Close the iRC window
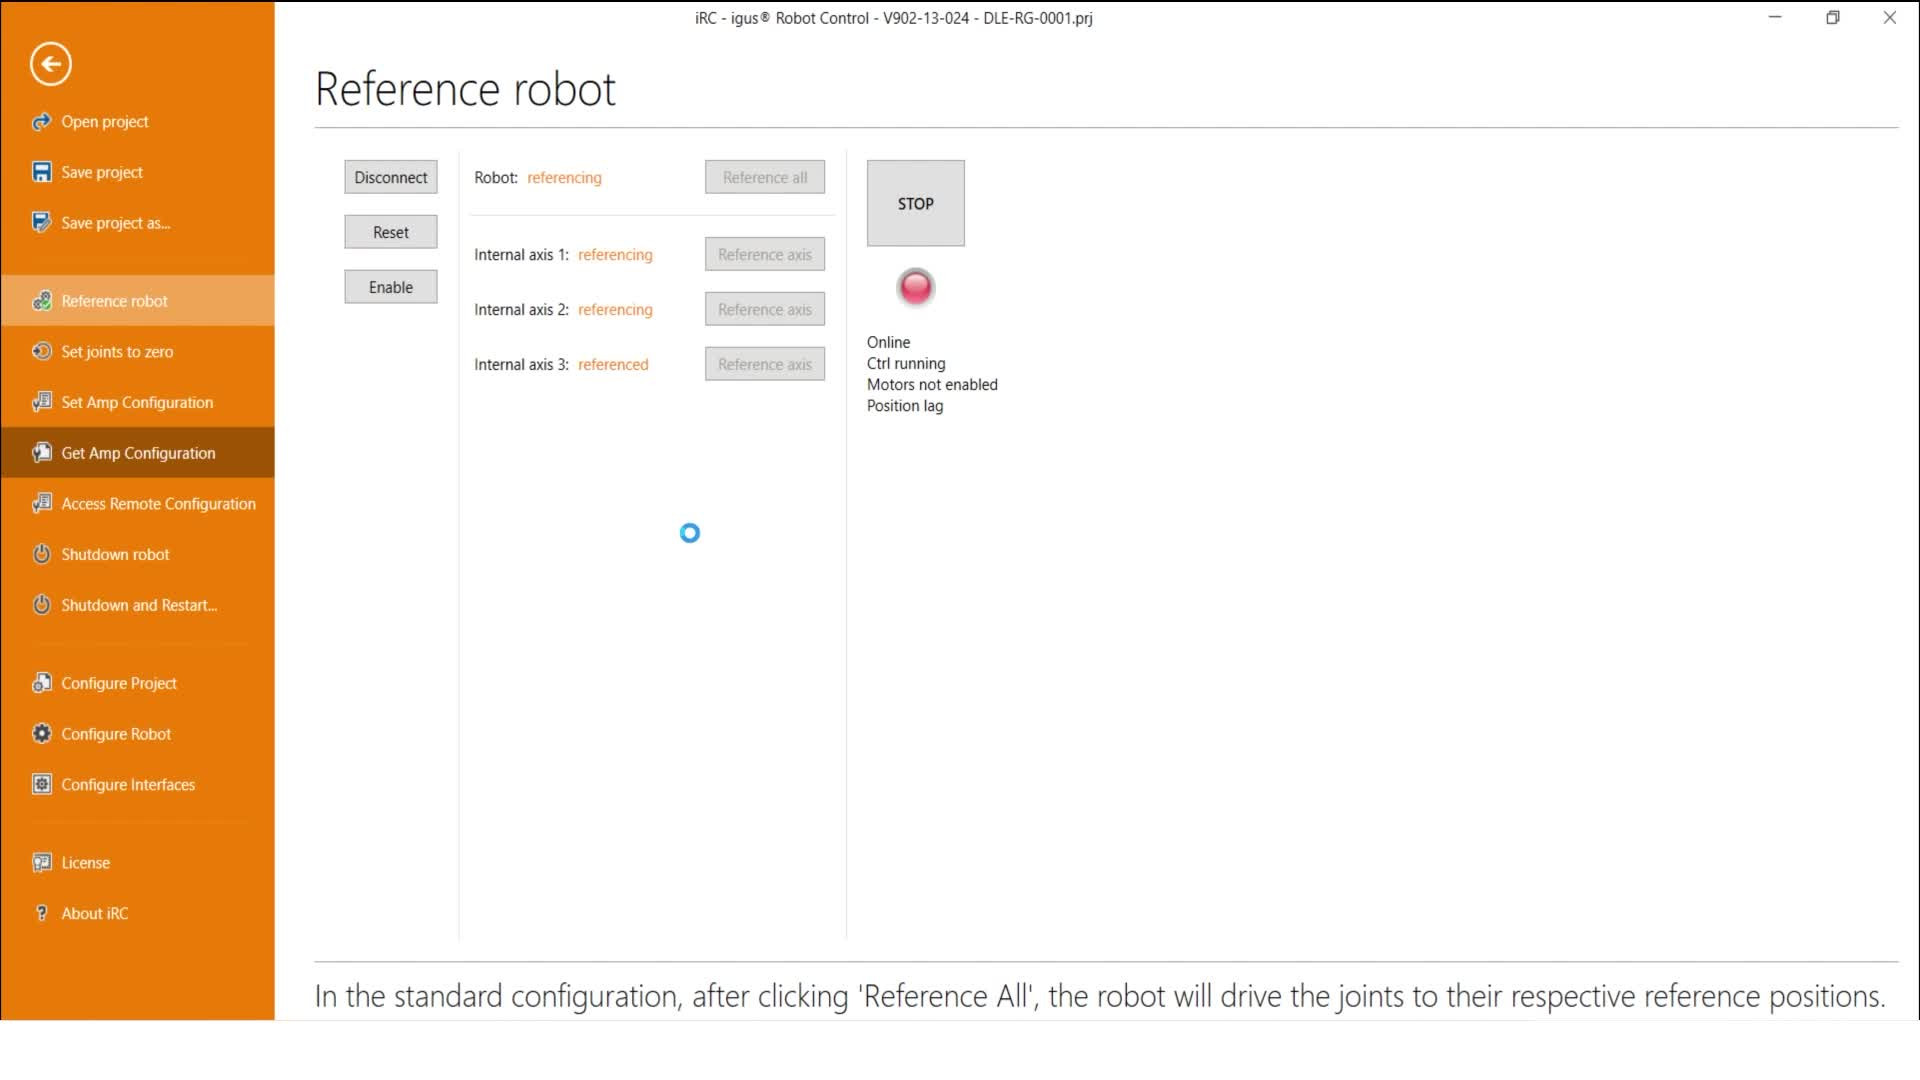Image resolution: width=1920 pixels, height=1080 pixels. pos(1889,17)
